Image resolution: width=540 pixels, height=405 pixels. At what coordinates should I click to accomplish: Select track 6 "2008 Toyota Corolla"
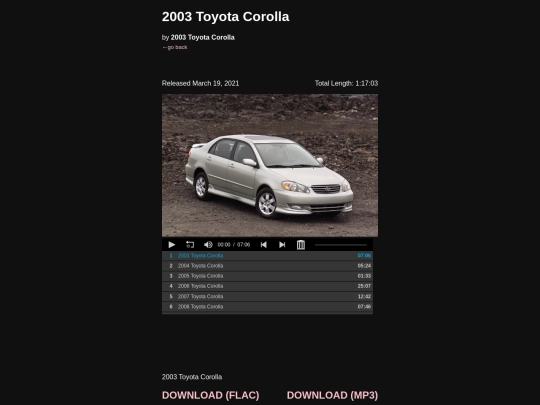coord(267,307)
